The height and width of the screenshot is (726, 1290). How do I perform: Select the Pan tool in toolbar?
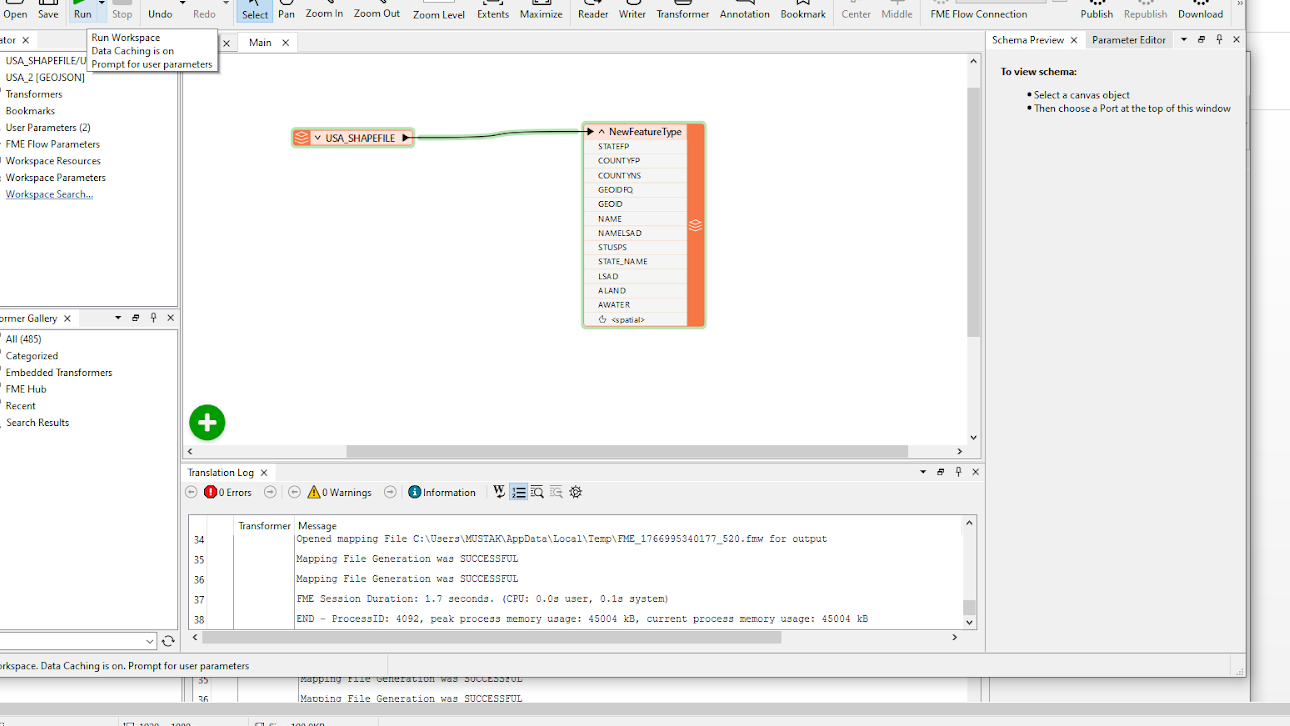[x=286, y=10]
